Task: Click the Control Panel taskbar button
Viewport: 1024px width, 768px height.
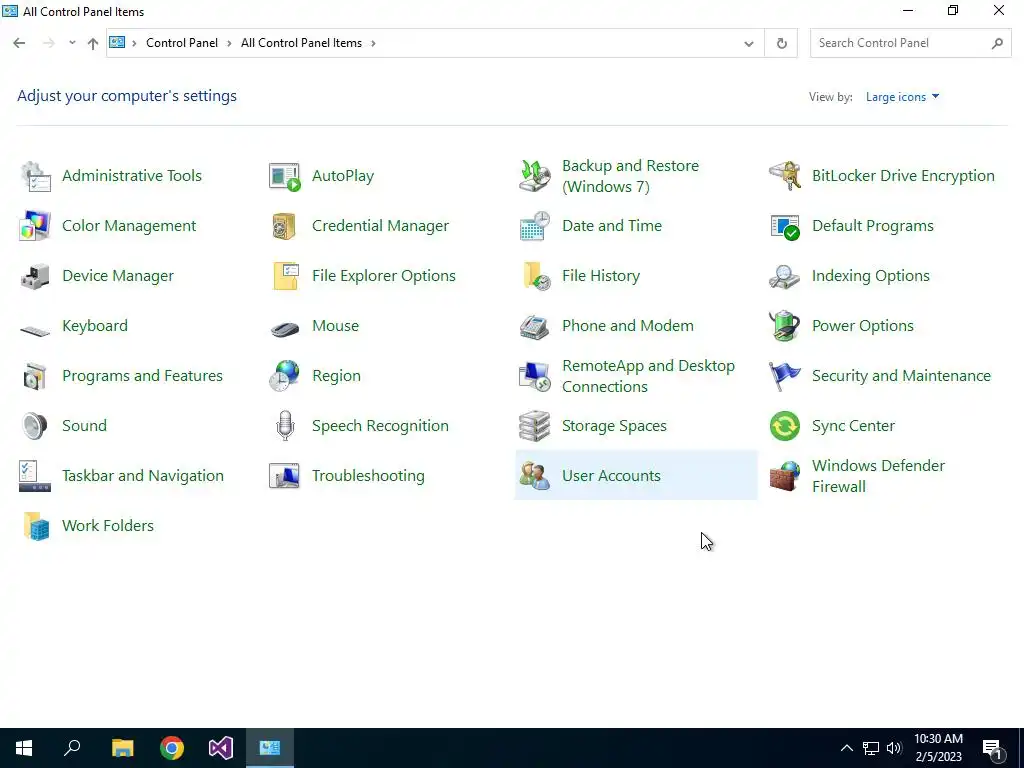Action: point(270,748)
